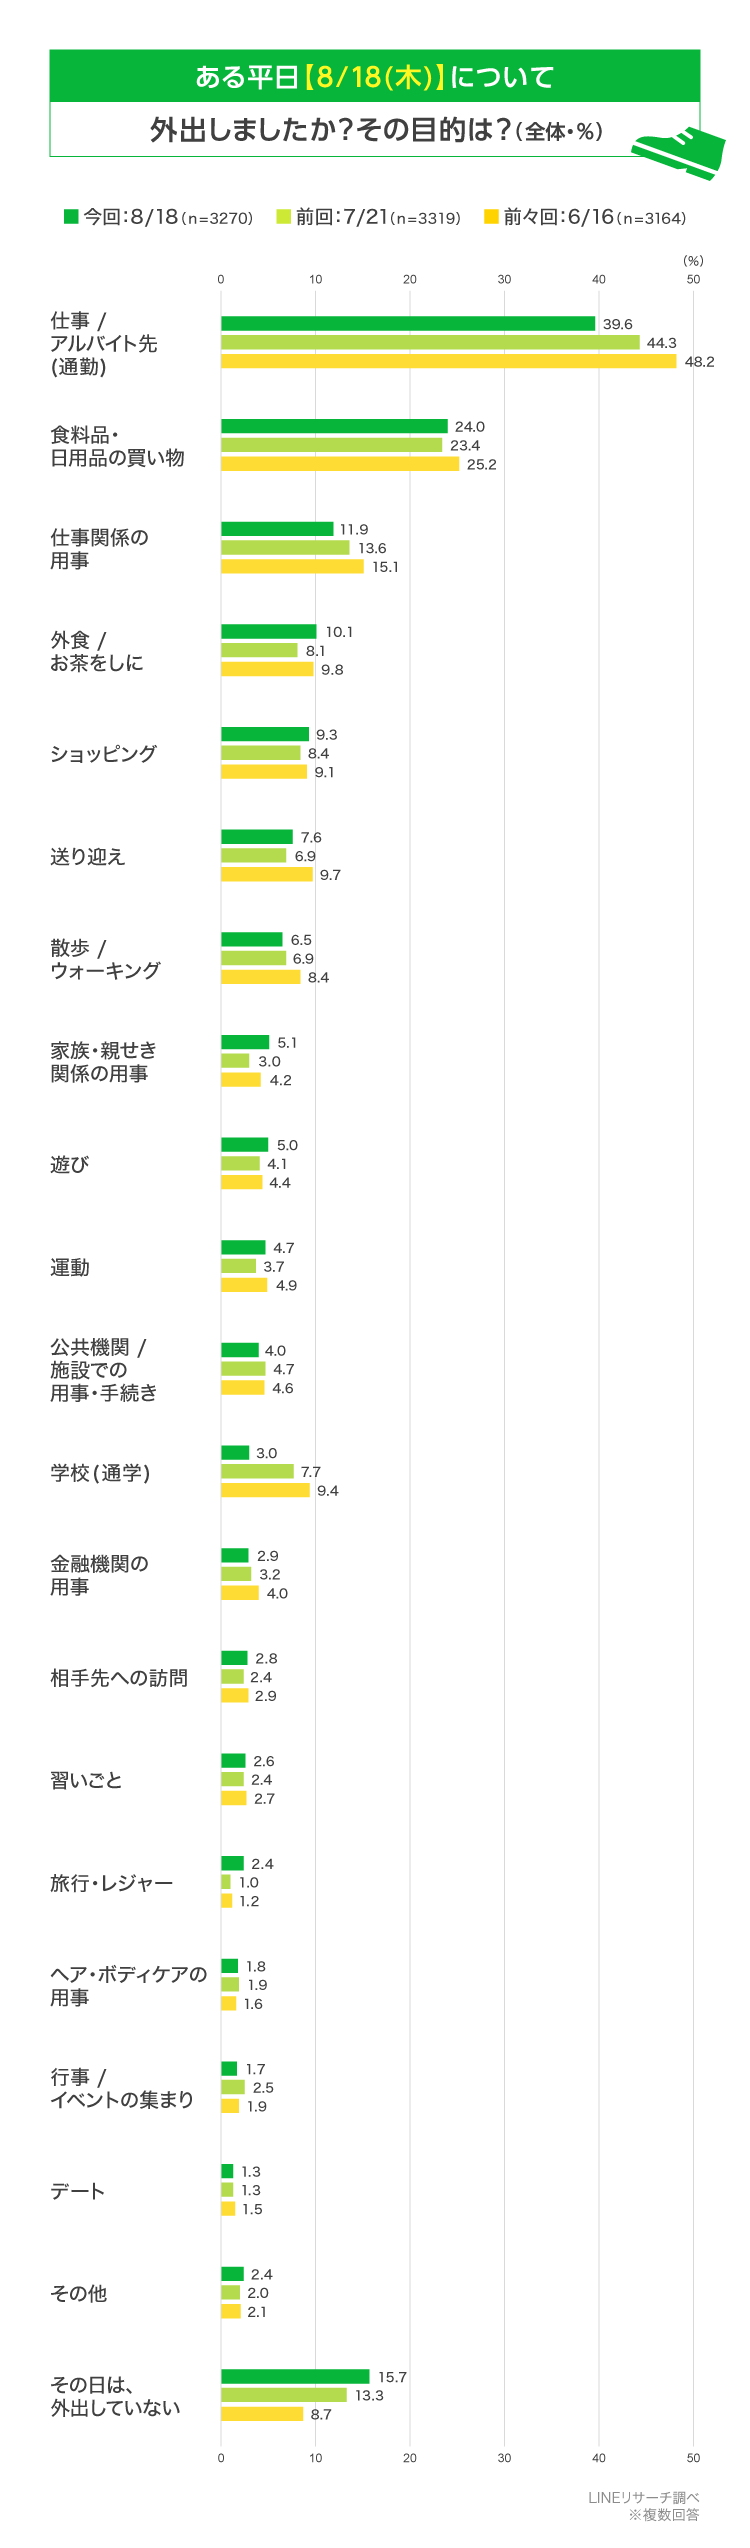This screenshot has height=2548, width=750.
Task: Select the 仕事関係の用事 category label
Action: pyautogui.click(x=100, y=549)
